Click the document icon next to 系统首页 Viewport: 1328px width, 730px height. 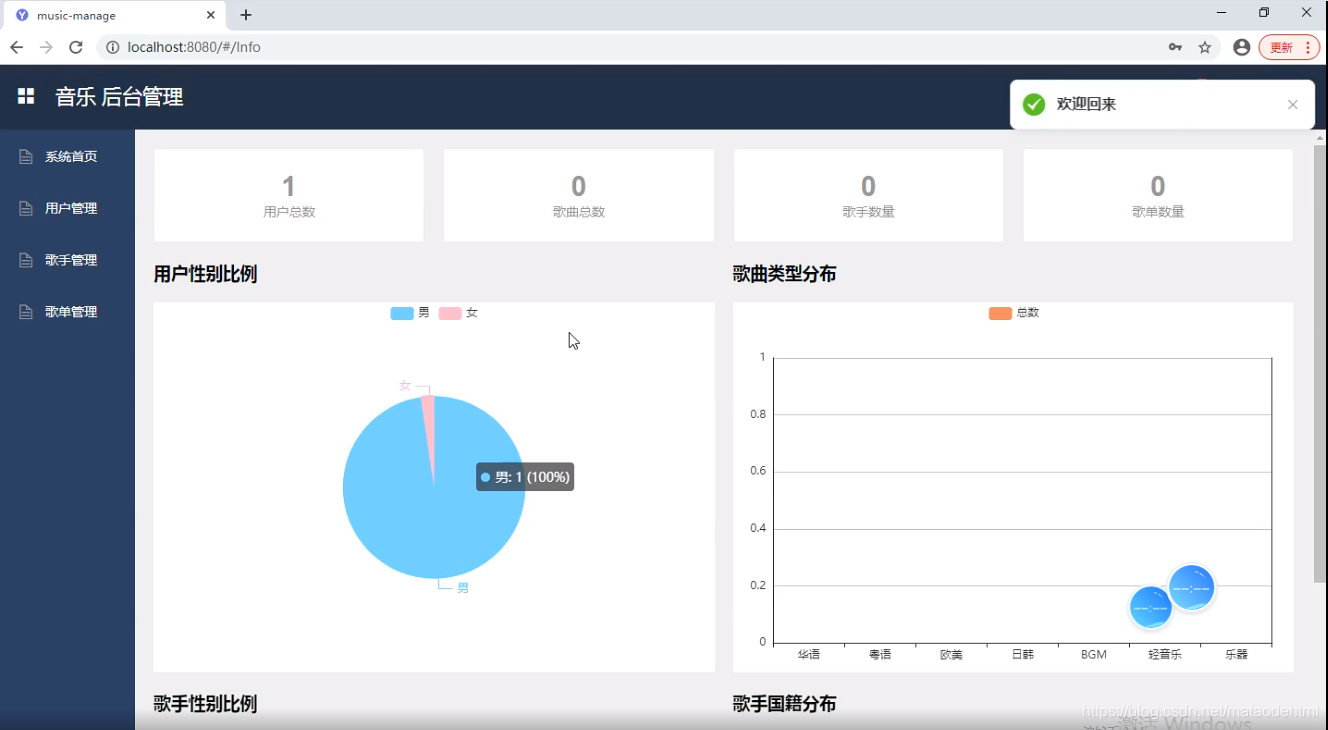point(27,157)
